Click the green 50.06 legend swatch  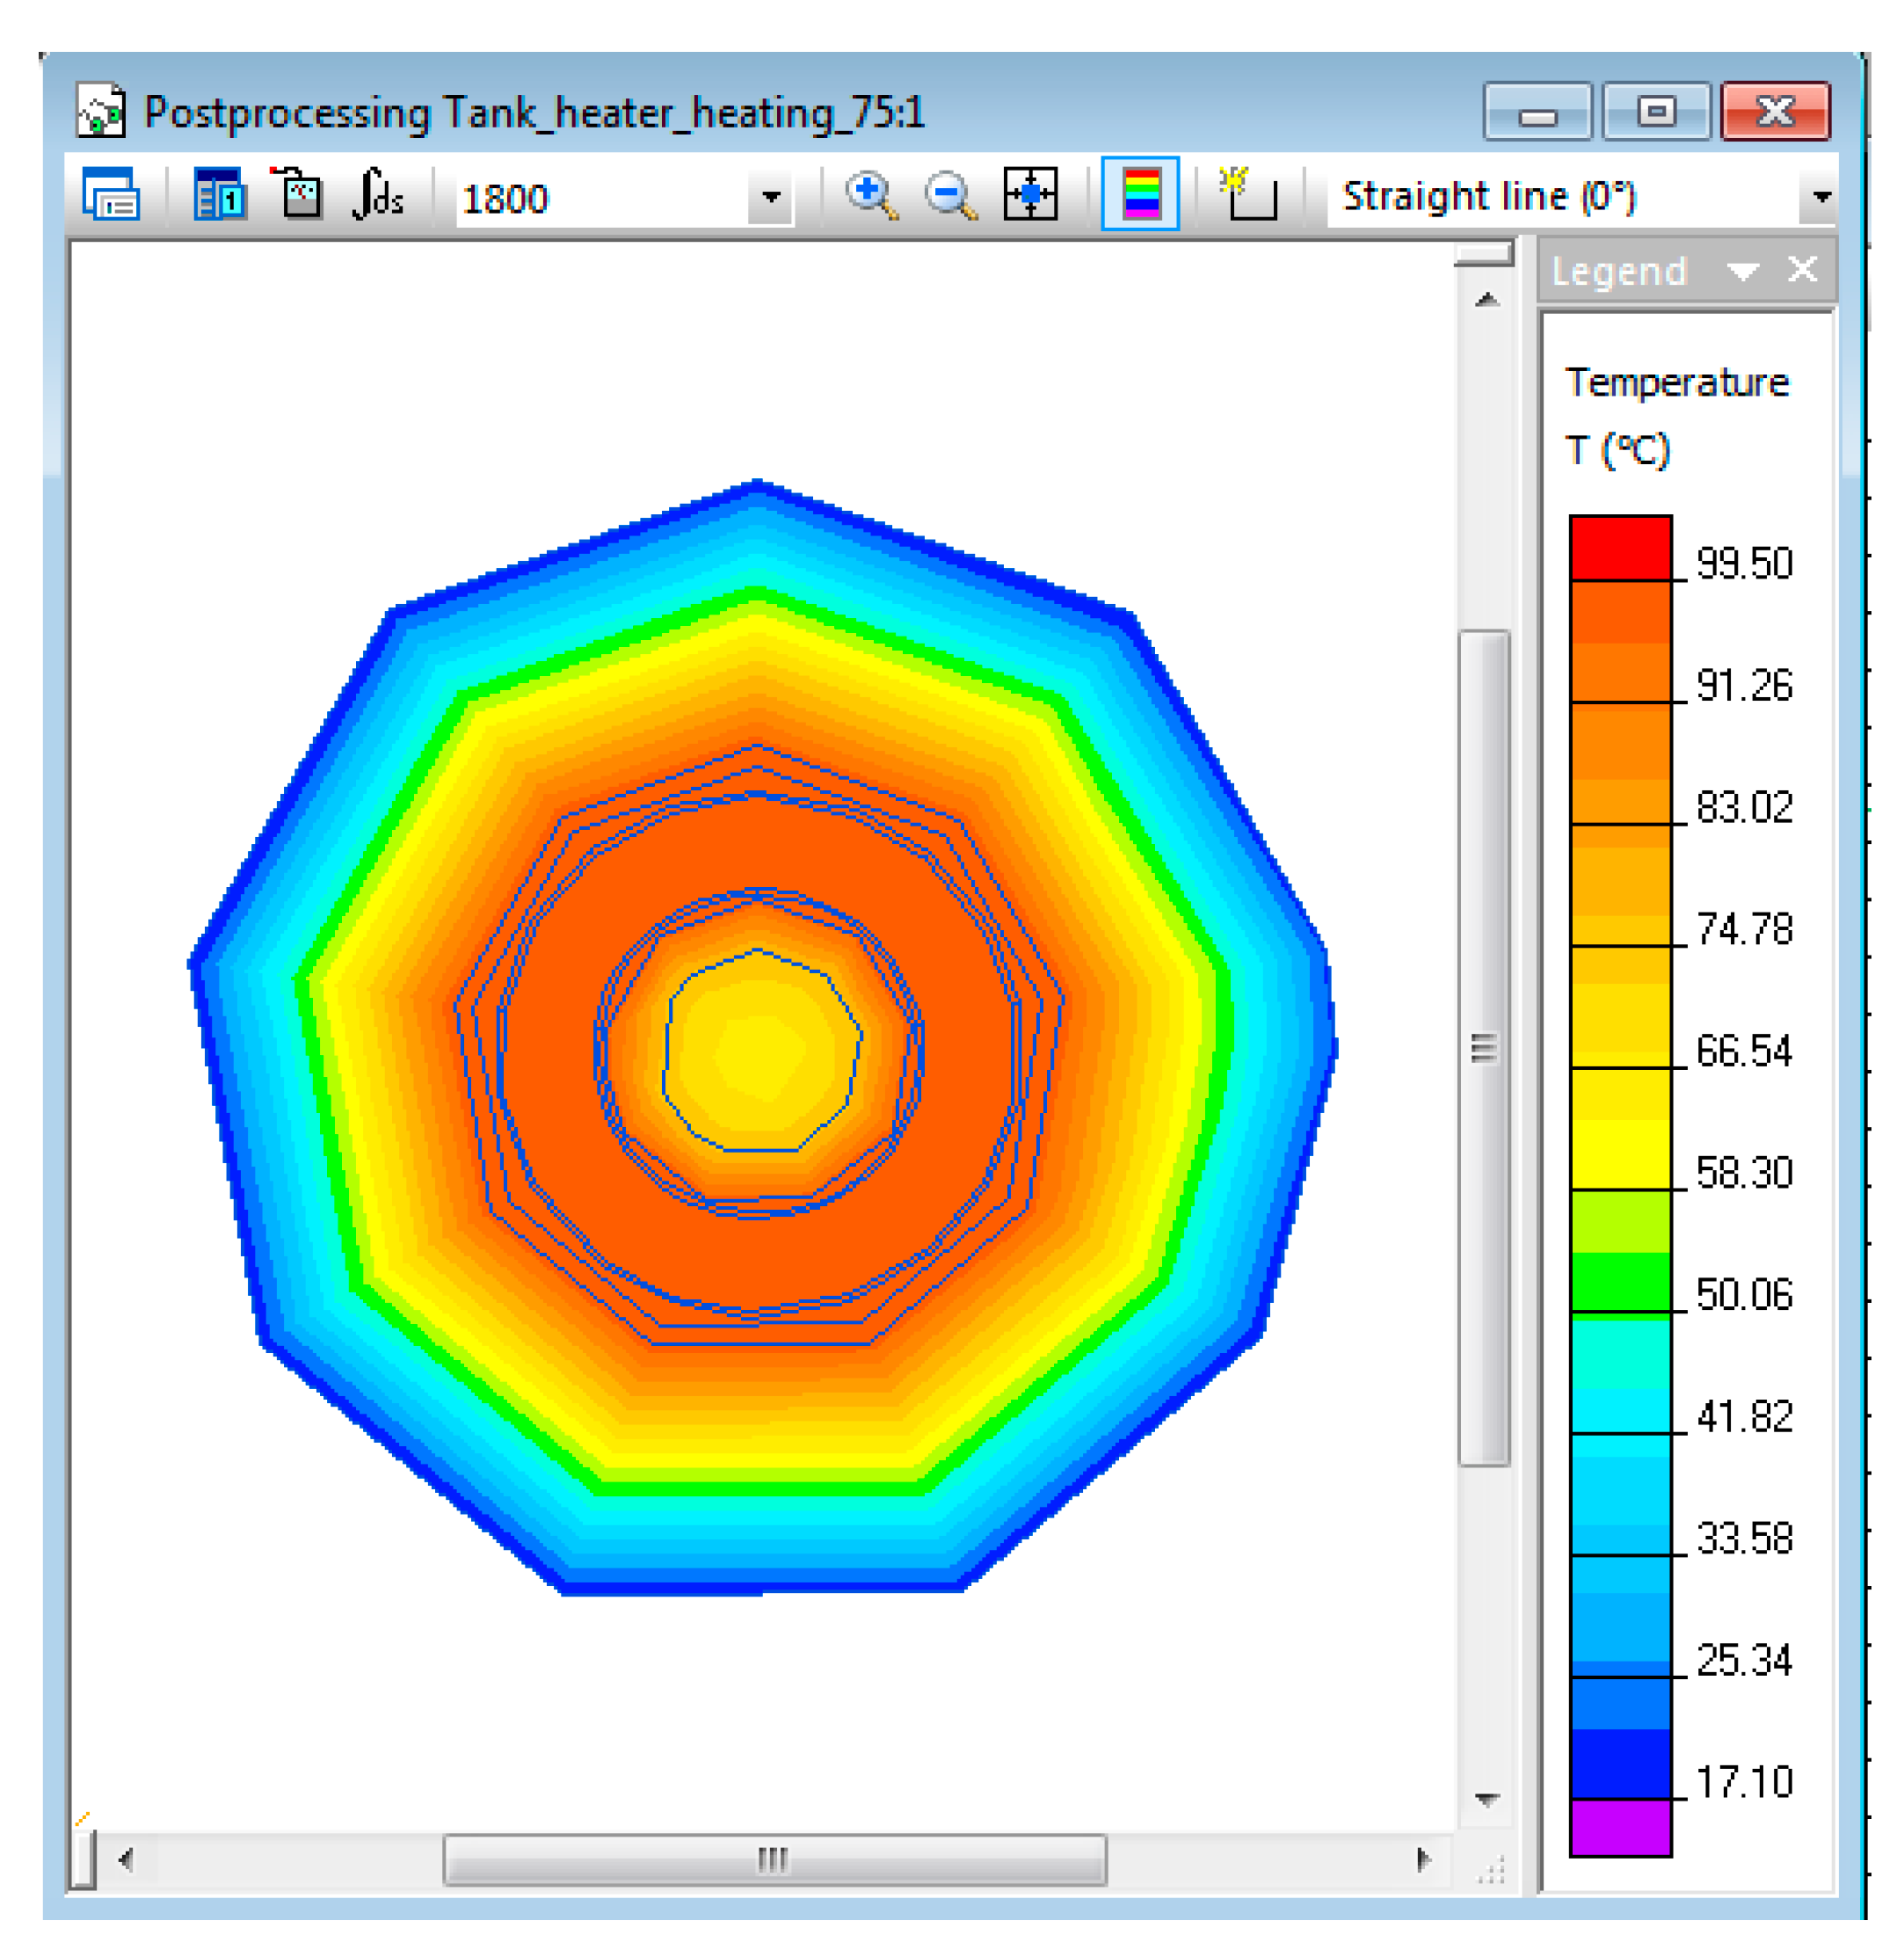[1620, 1282]
